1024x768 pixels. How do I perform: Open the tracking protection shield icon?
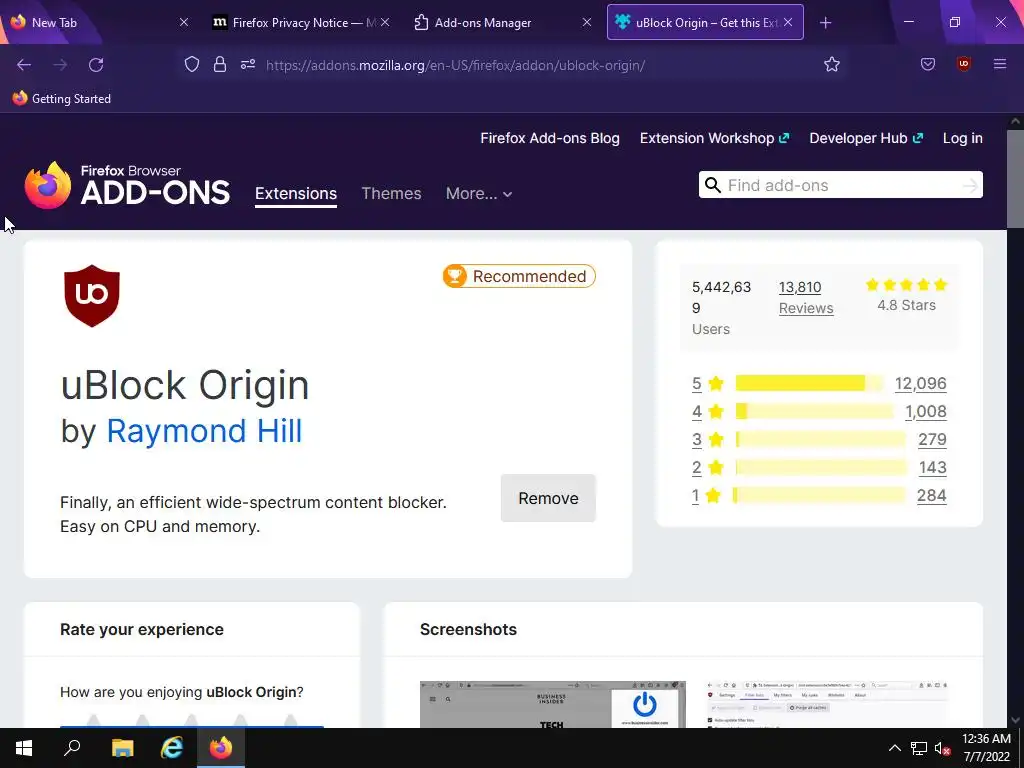coord(191,64)
